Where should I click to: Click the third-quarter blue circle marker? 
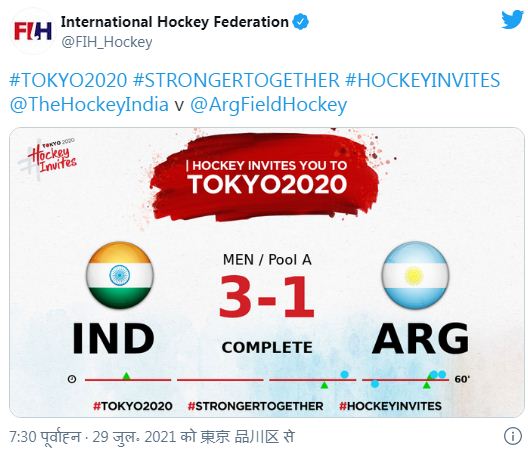344,374
